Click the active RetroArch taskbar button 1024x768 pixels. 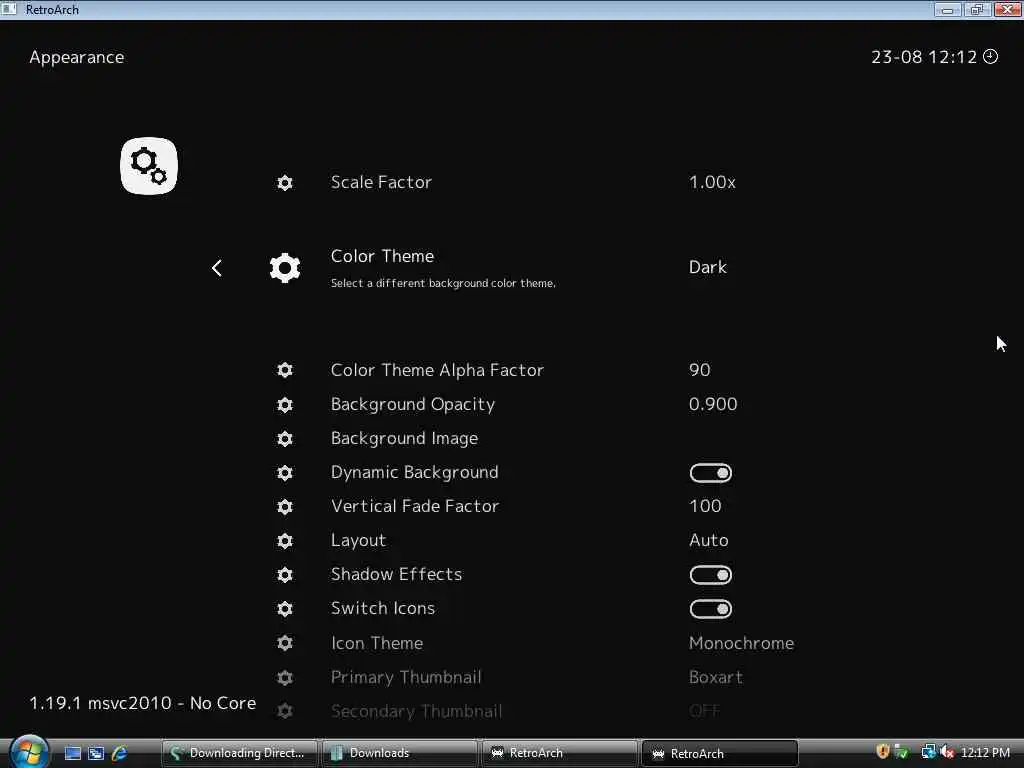point(720,753)
